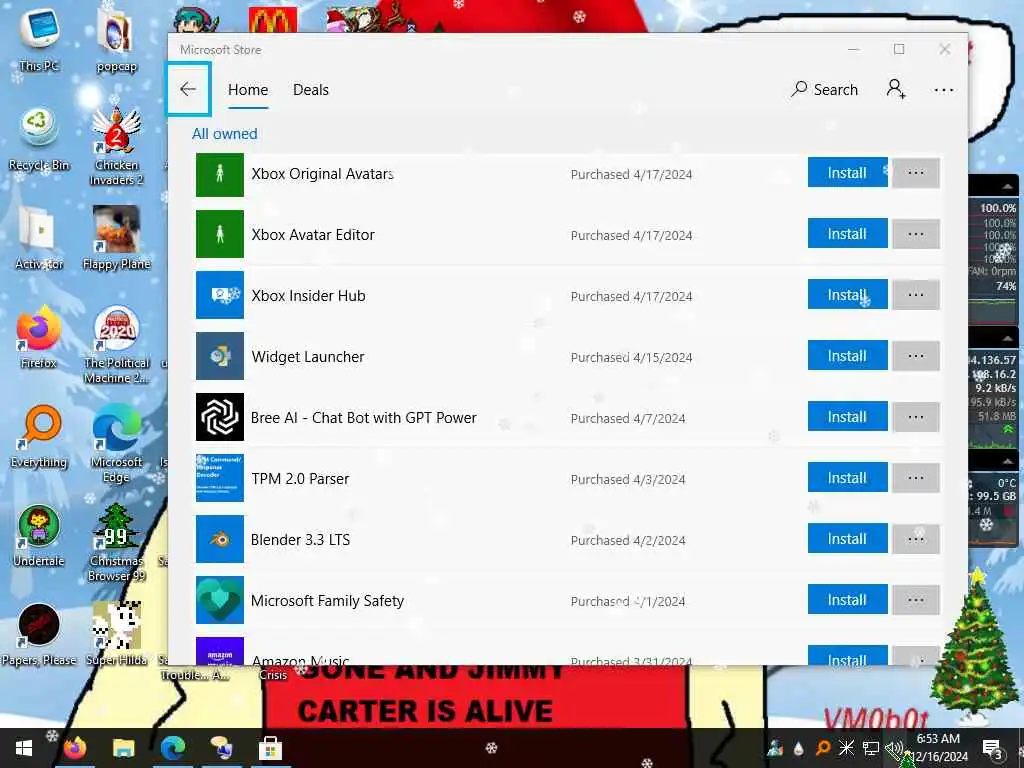The height and width of the screenshot is (768, 1024).
Task: Open more options for Widget Launcher
Action: tap(916, 356)
